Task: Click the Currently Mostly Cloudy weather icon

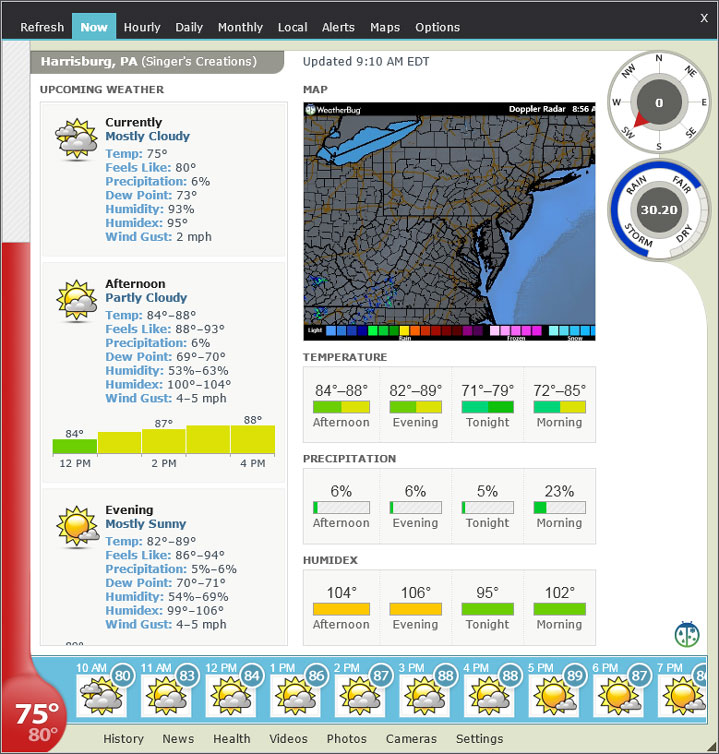Action: (x=76, y=139)
